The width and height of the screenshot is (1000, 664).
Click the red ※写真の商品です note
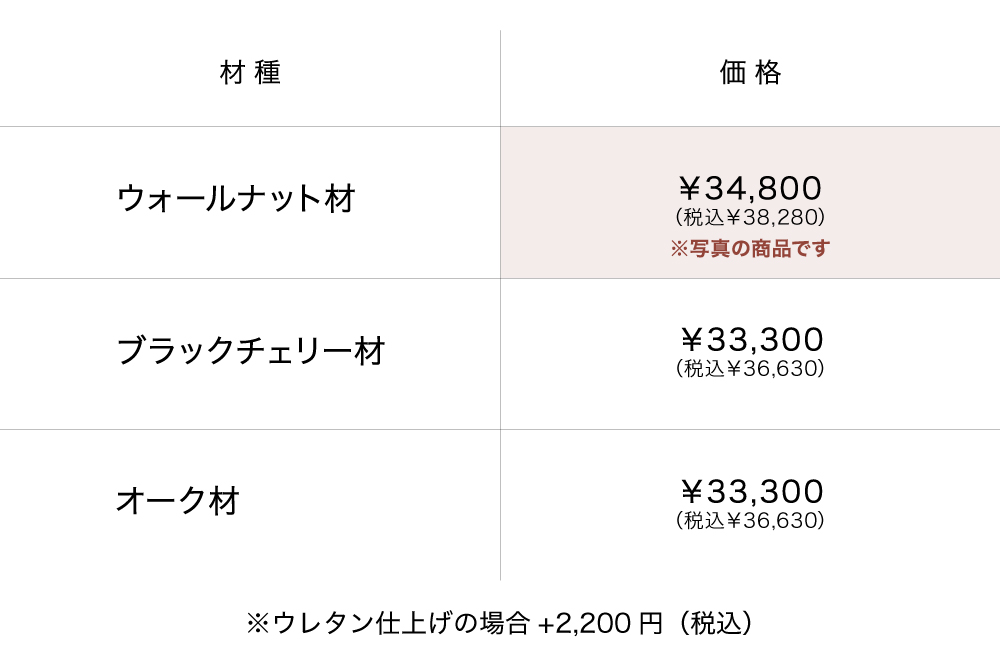pyautogui.click(x=750, y=248)
